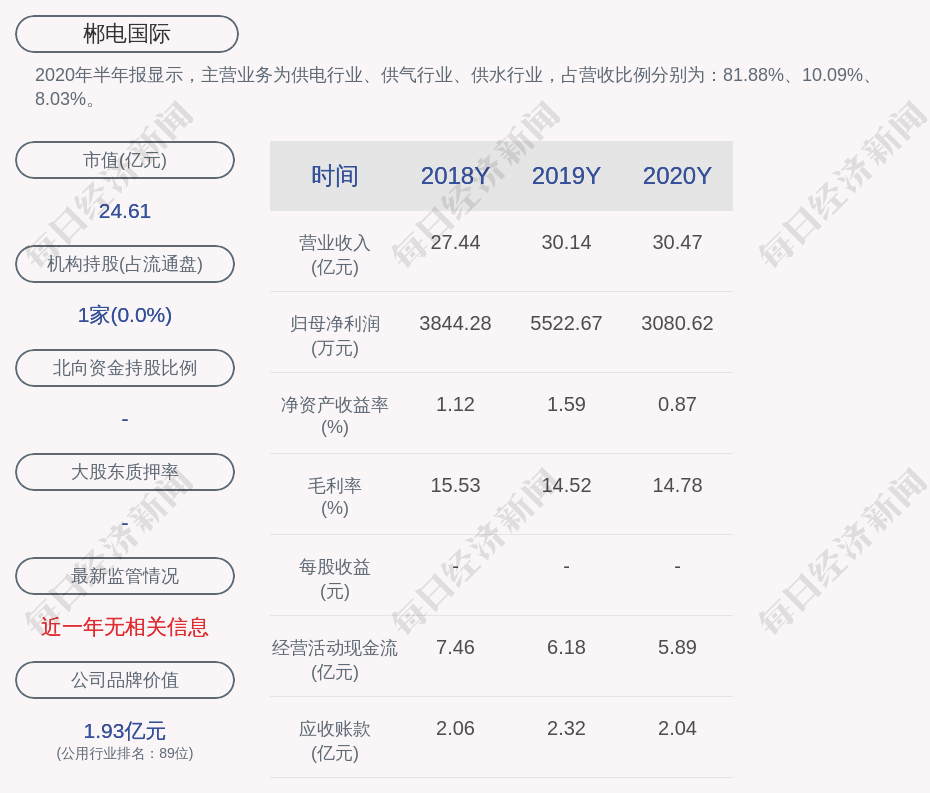Click the 应收账款(亿元) row label
Screen dimensions: 930x793
335,741
